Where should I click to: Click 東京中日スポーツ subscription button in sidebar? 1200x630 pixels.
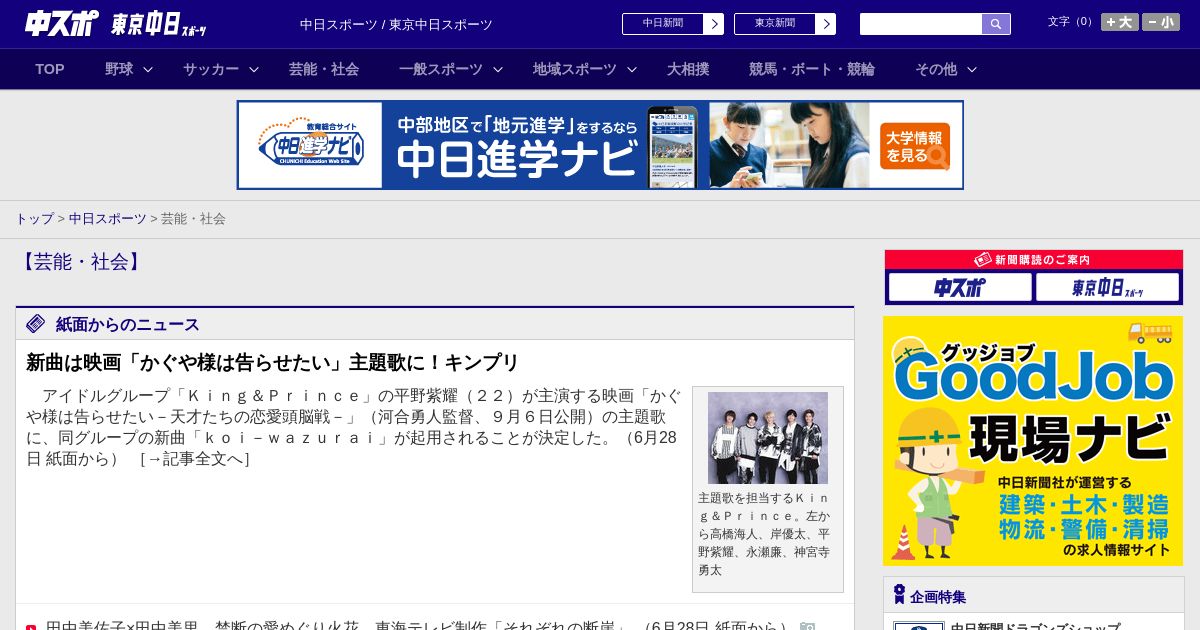click(1107, 287)
